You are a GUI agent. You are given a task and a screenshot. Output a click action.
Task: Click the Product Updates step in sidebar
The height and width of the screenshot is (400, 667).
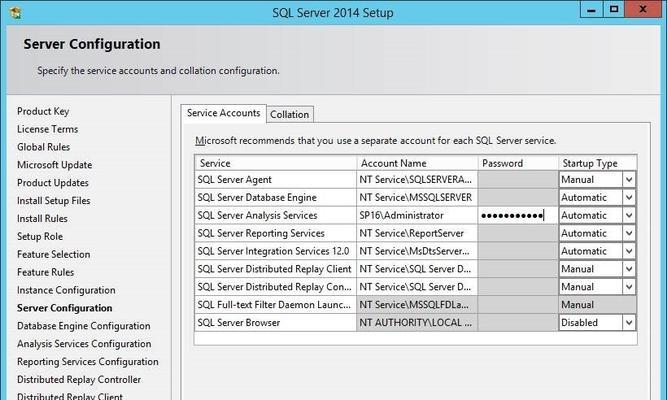[53, 183]
